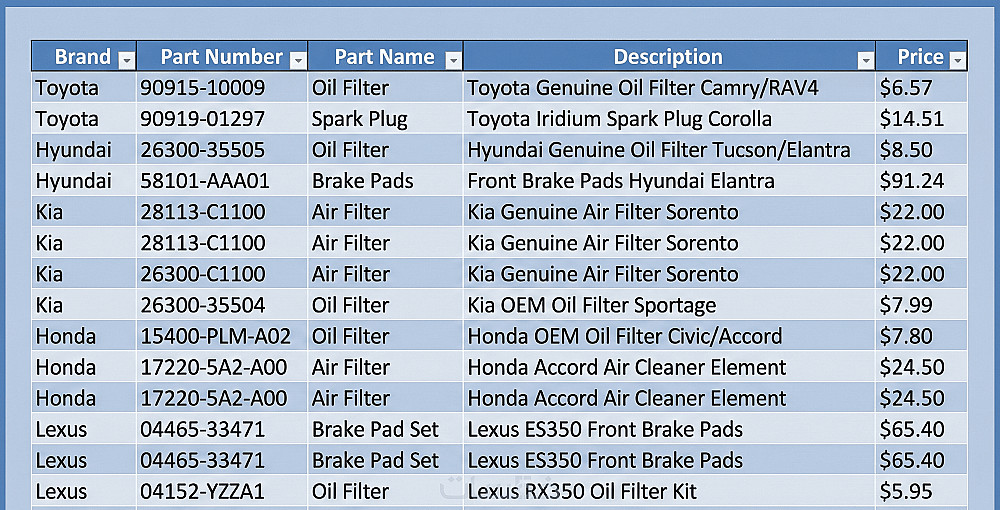Image resolution: width=1000 pixels, height=510 pixels.
Task: Click part number 58101-AAA01
Action: click(x=205, y=181)
